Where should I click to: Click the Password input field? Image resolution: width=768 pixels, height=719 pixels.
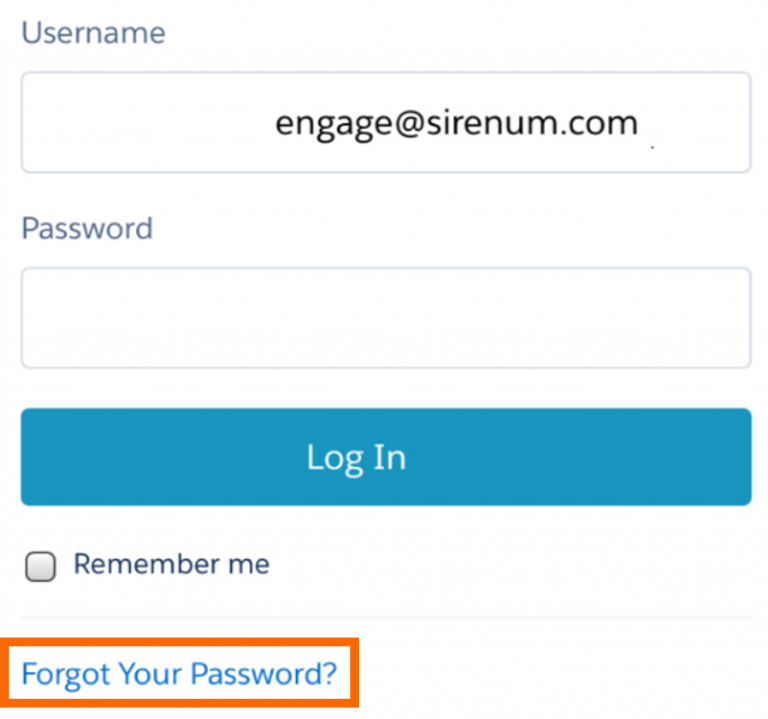tap(385, 317)
